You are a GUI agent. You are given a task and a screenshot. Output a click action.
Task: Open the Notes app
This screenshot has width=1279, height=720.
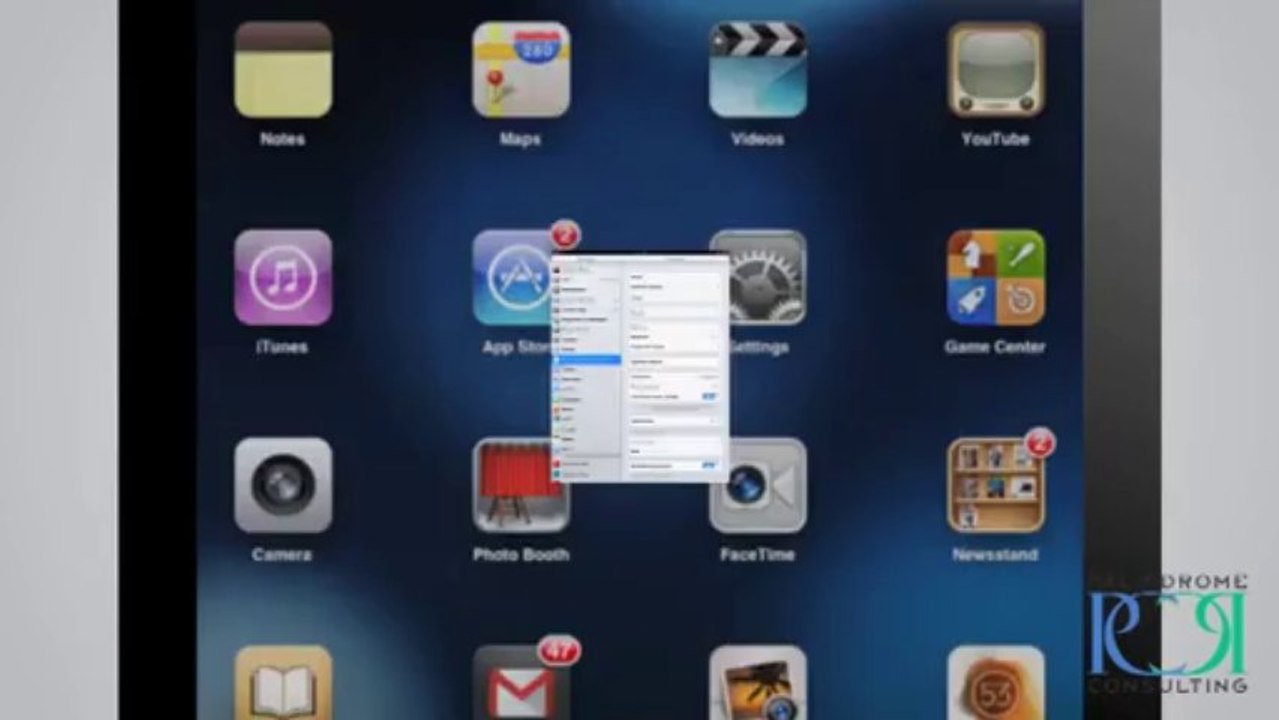click(x=283, y=70)
